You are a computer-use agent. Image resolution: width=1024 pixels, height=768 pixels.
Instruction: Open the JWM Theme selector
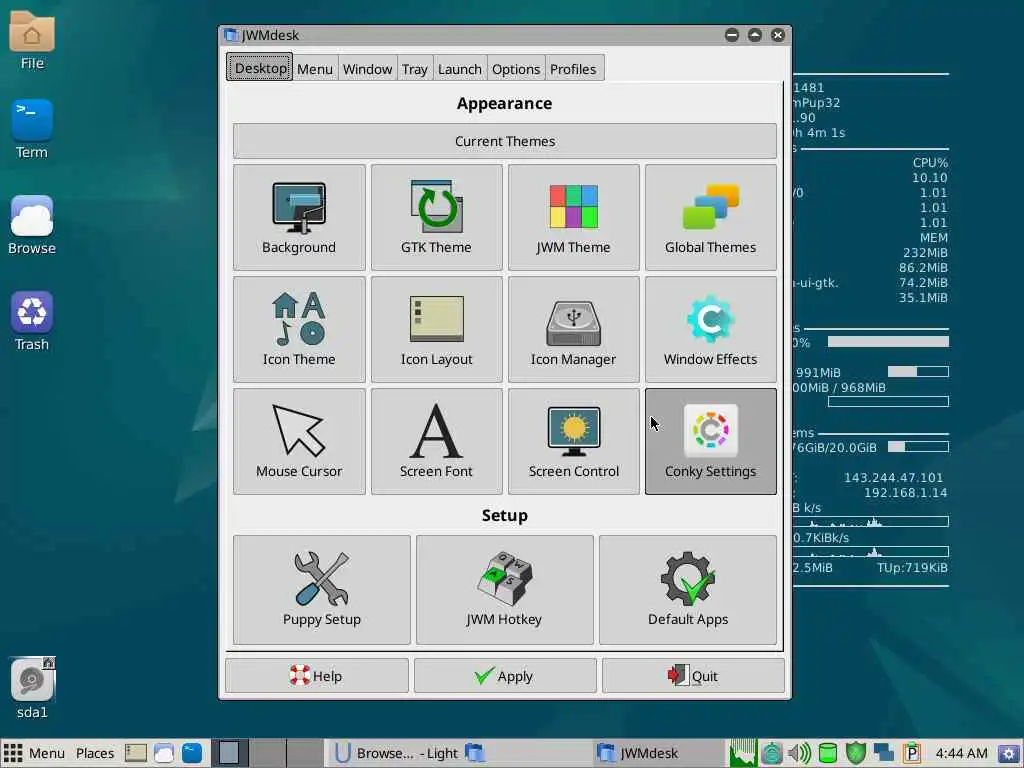click(x=573, y=217)
